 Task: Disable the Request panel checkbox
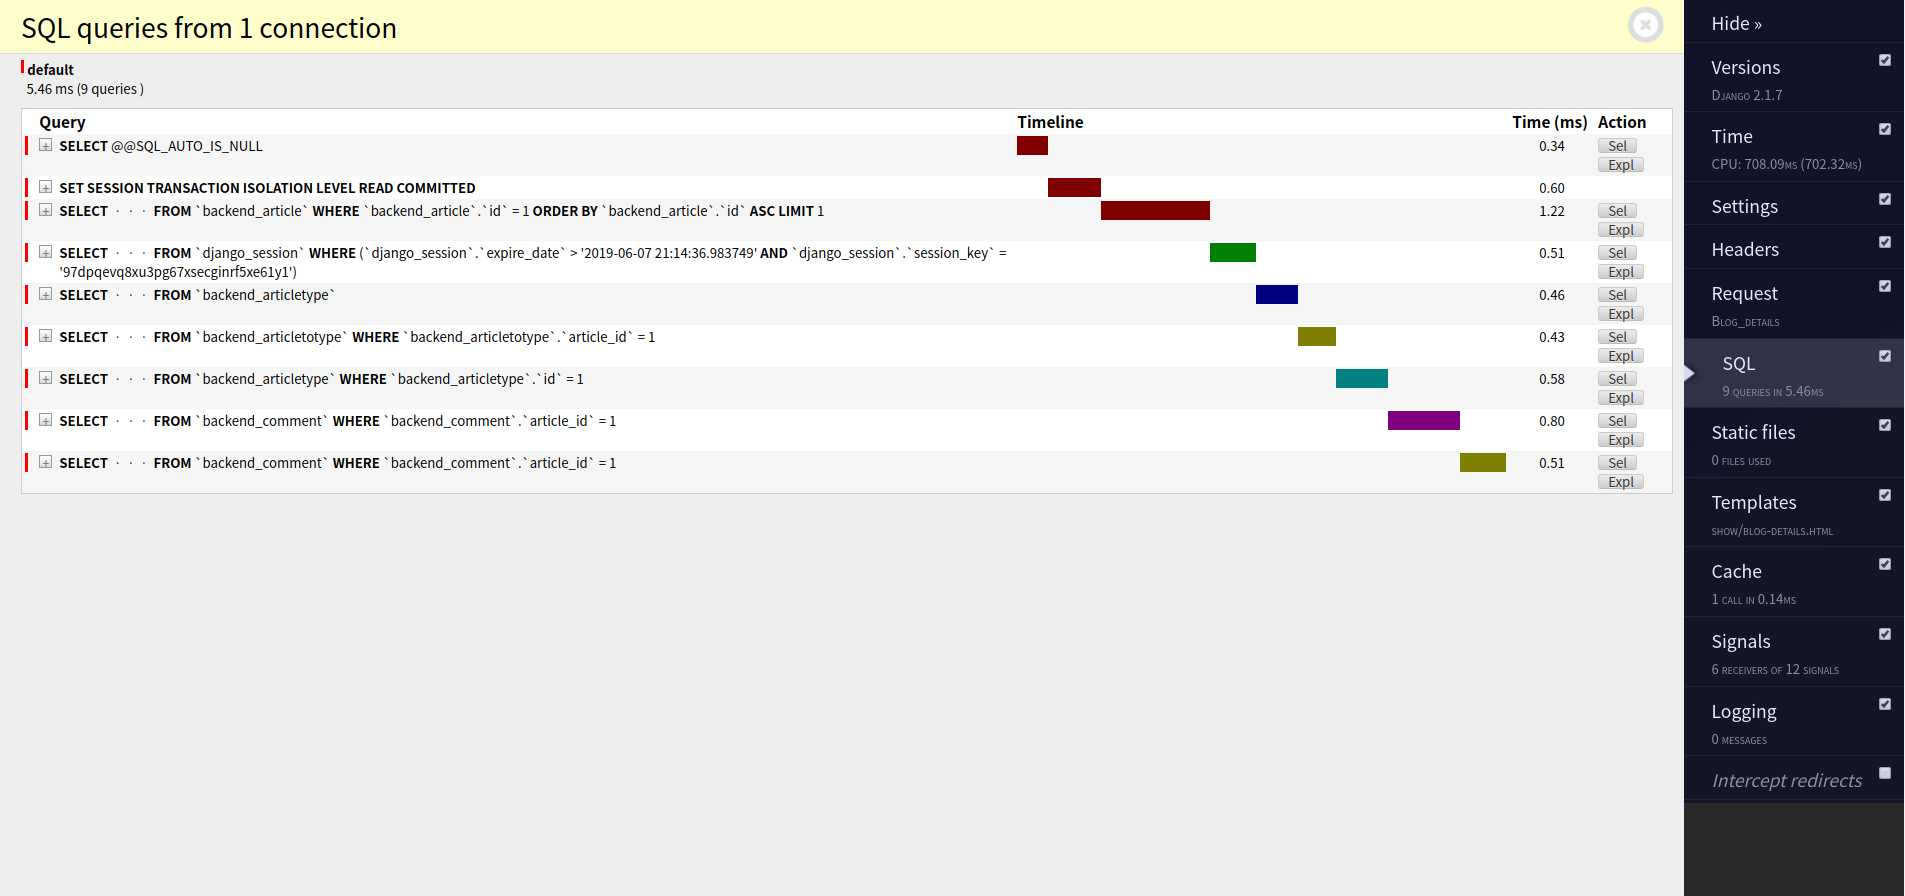pyautogui.click(x=1885, y=286)
